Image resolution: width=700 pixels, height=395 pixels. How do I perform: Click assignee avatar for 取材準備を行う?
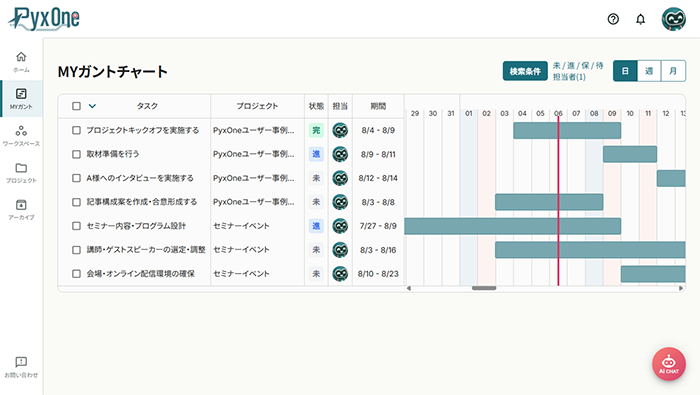click(x=340, y=154)
